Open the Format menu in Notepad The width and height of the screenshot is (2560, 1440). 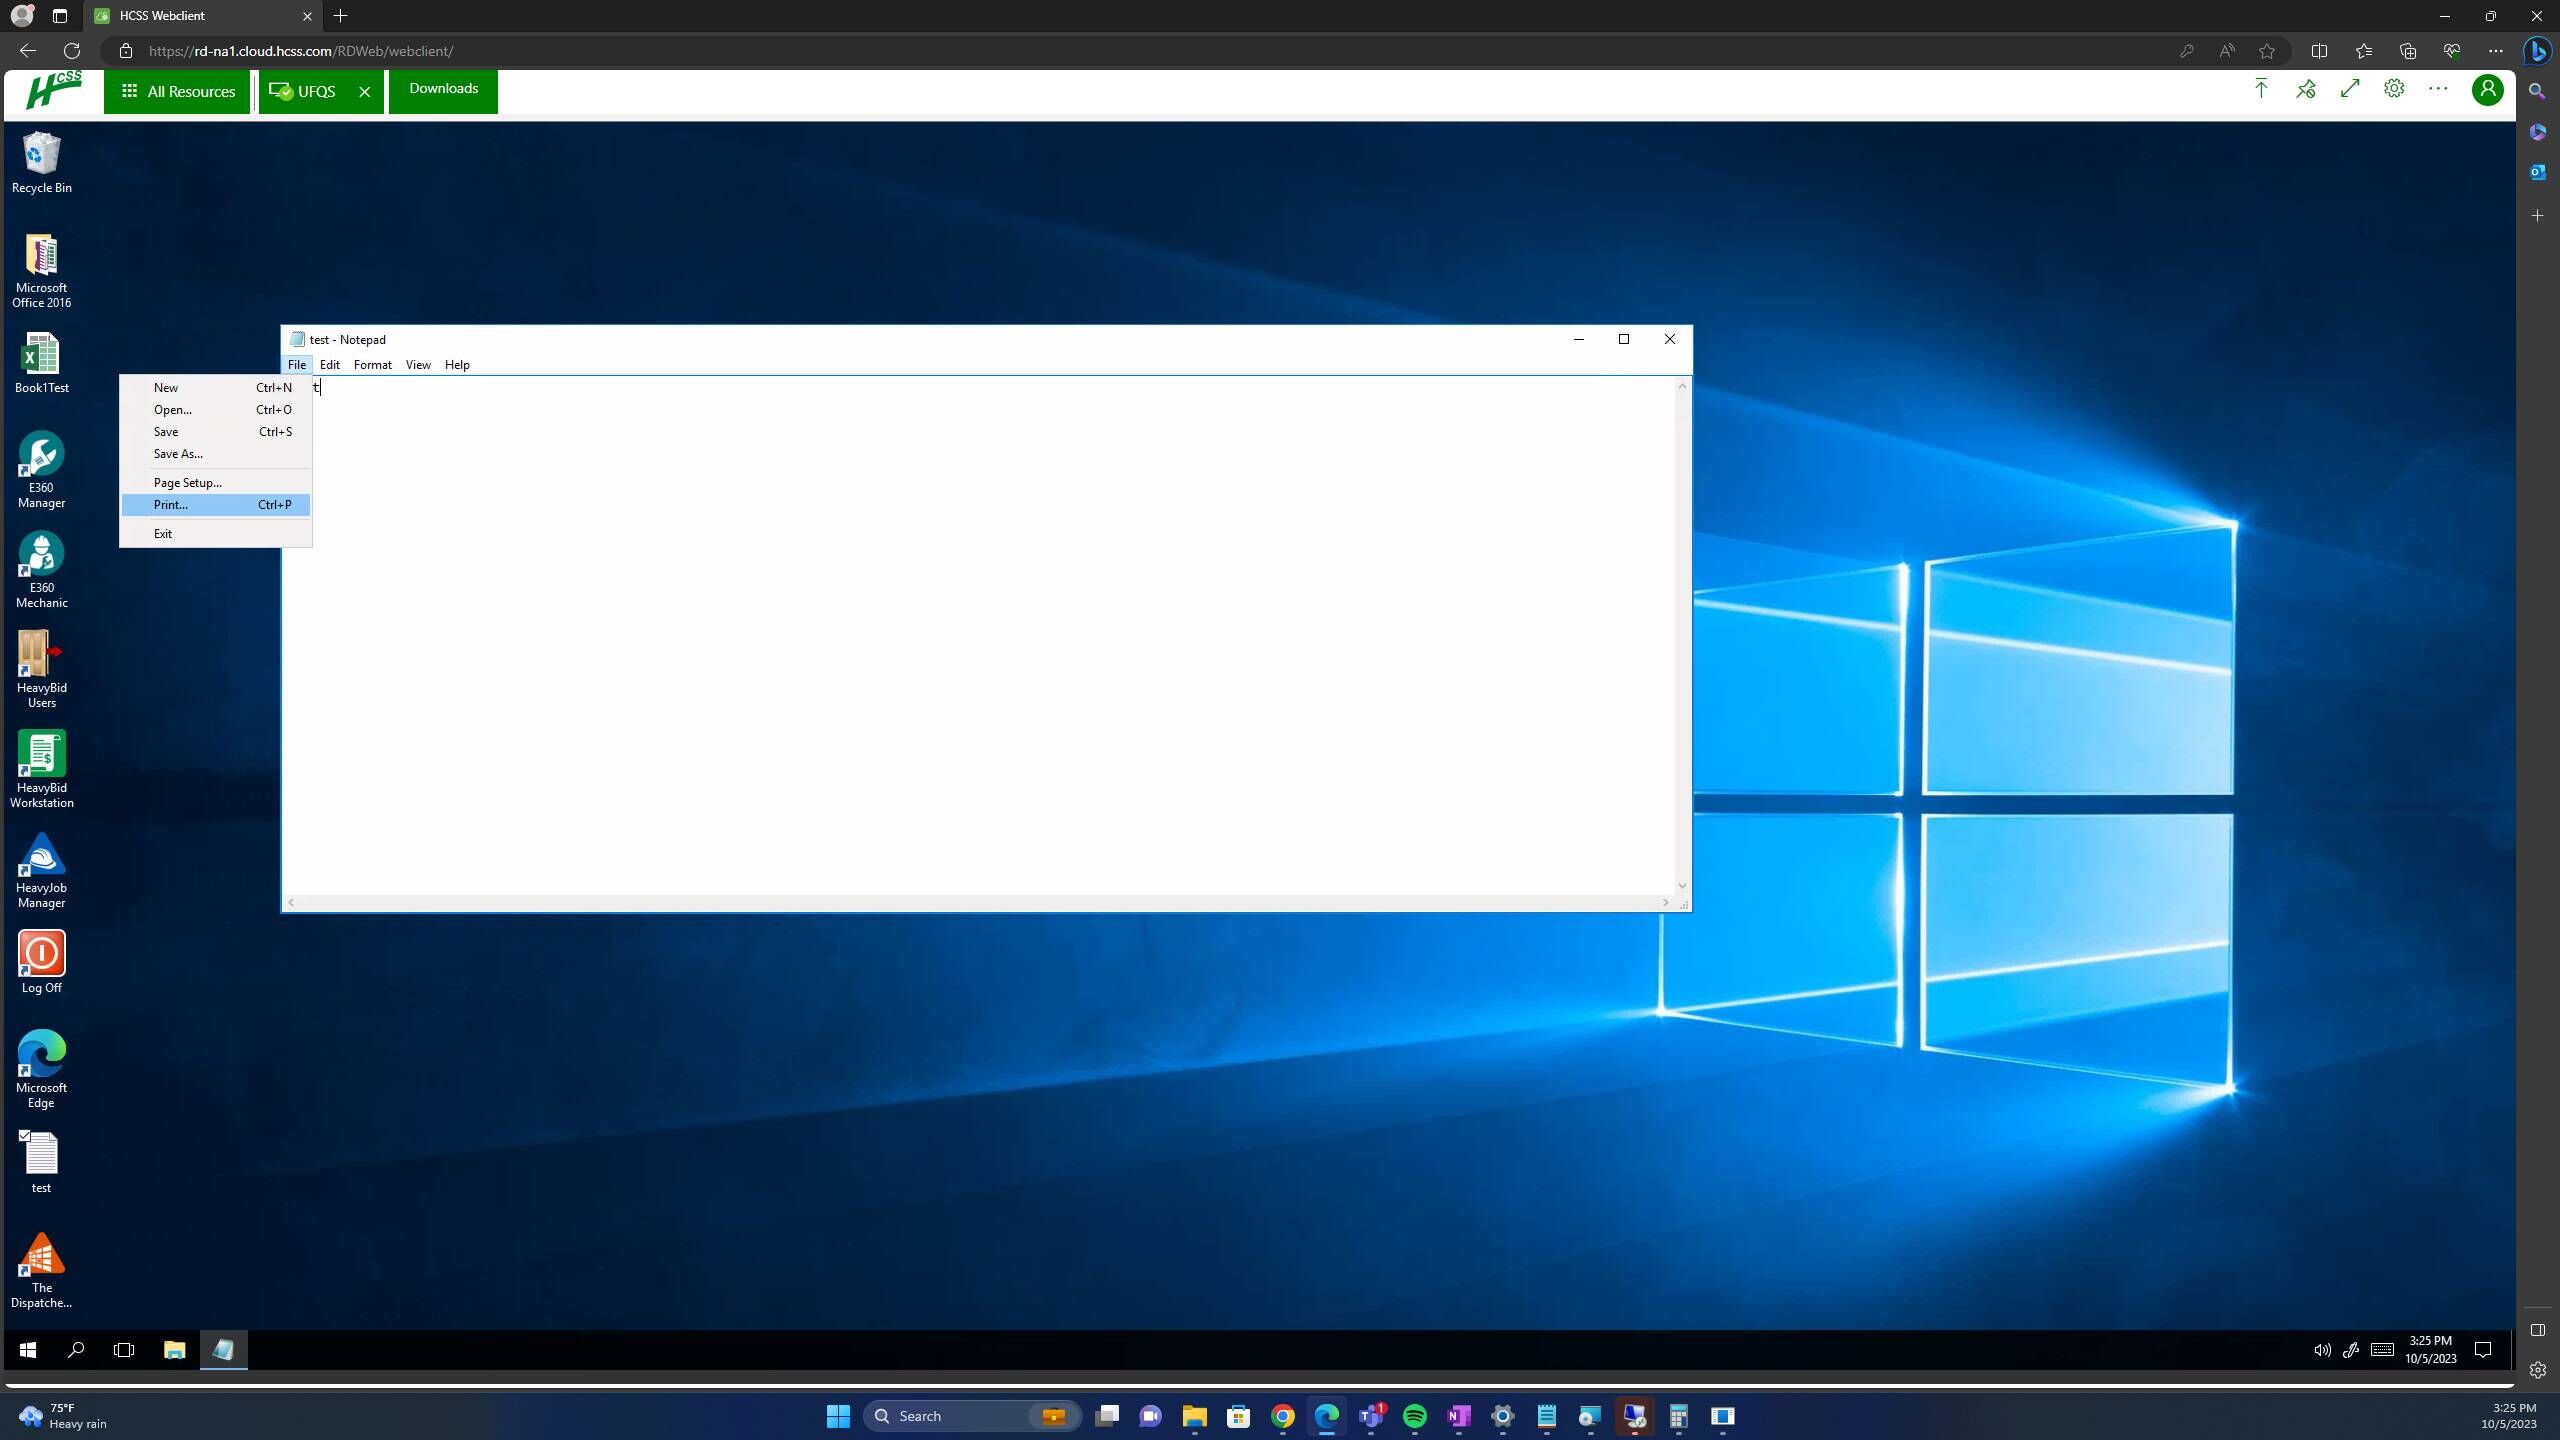tap(372, 364)
